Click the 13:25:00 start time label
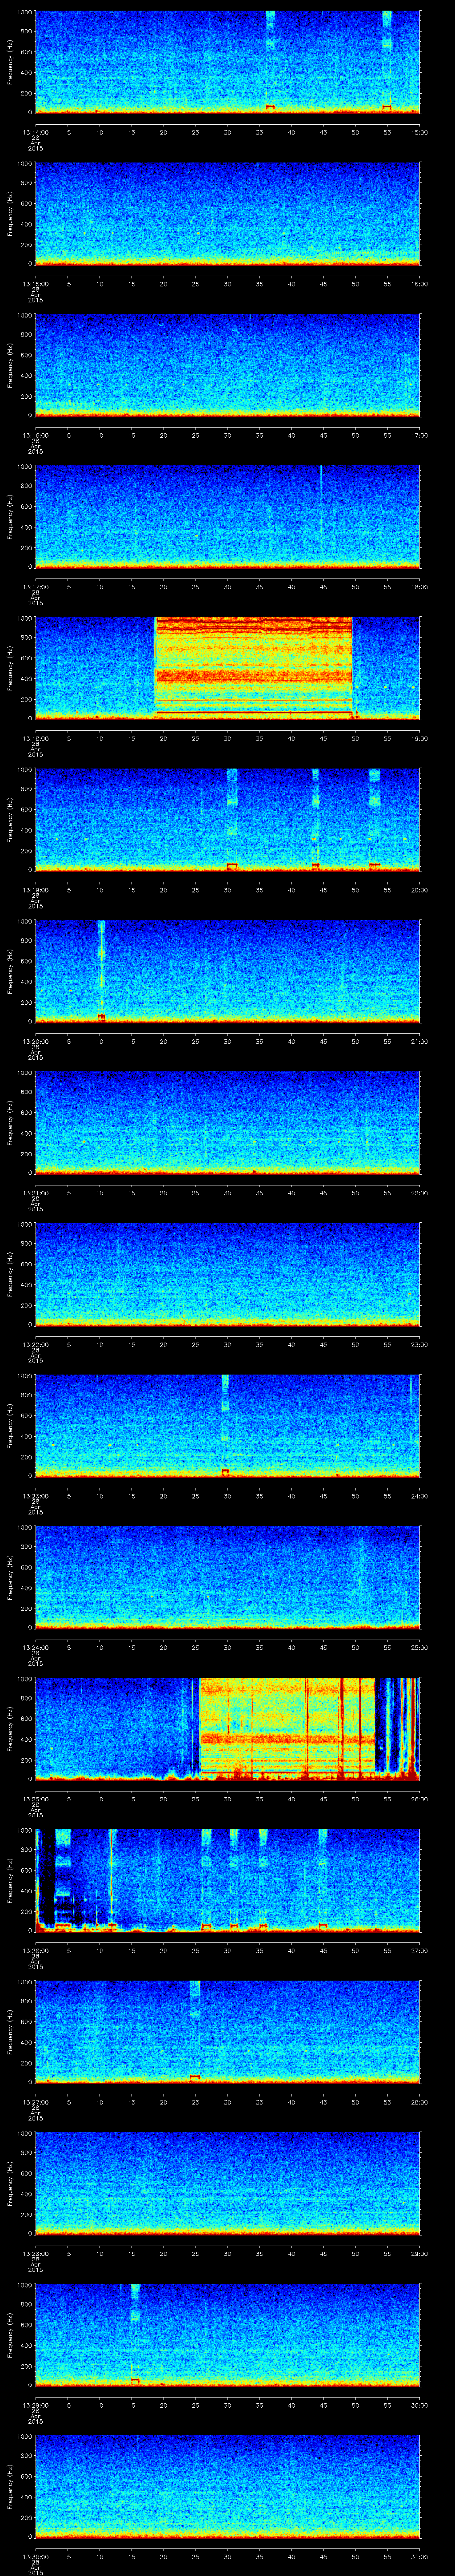The height and width of the screenshot is (2576, 455). coord(35,1799)
